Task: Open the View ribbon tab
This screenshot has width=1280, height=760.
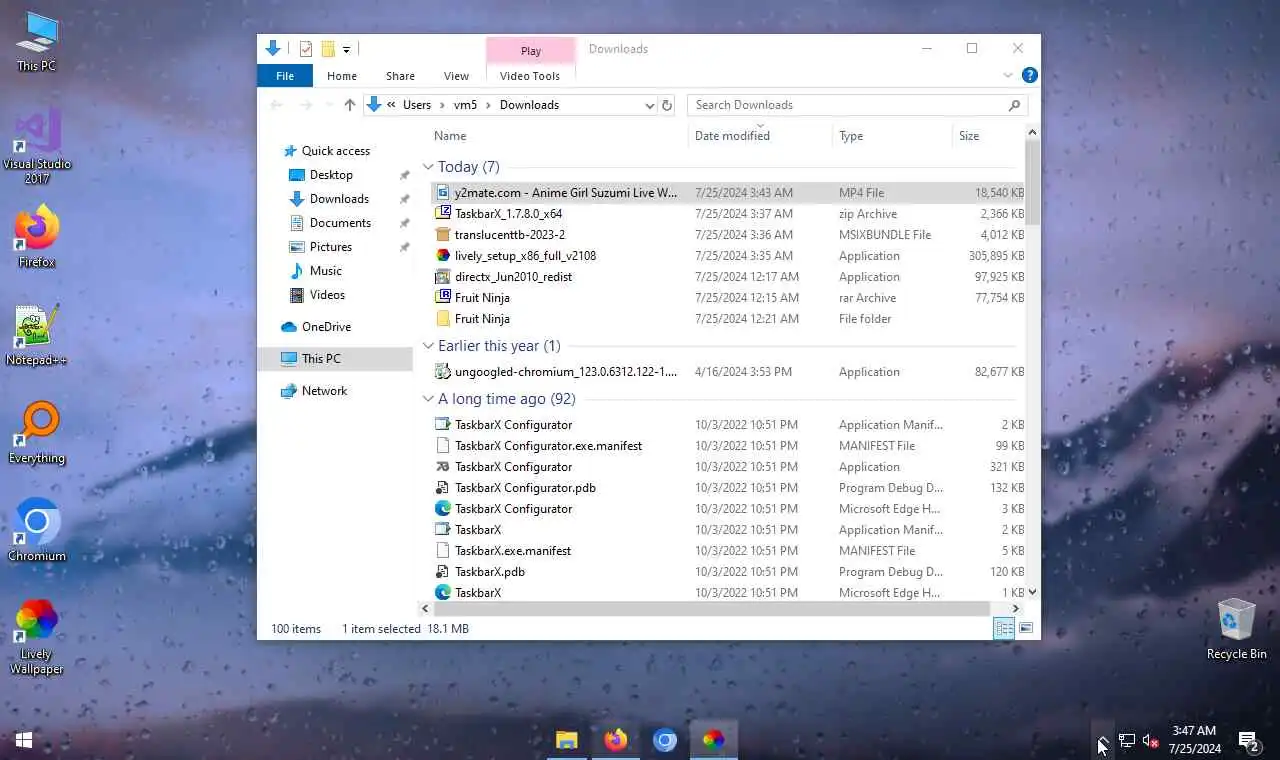Action: [456, 76]
